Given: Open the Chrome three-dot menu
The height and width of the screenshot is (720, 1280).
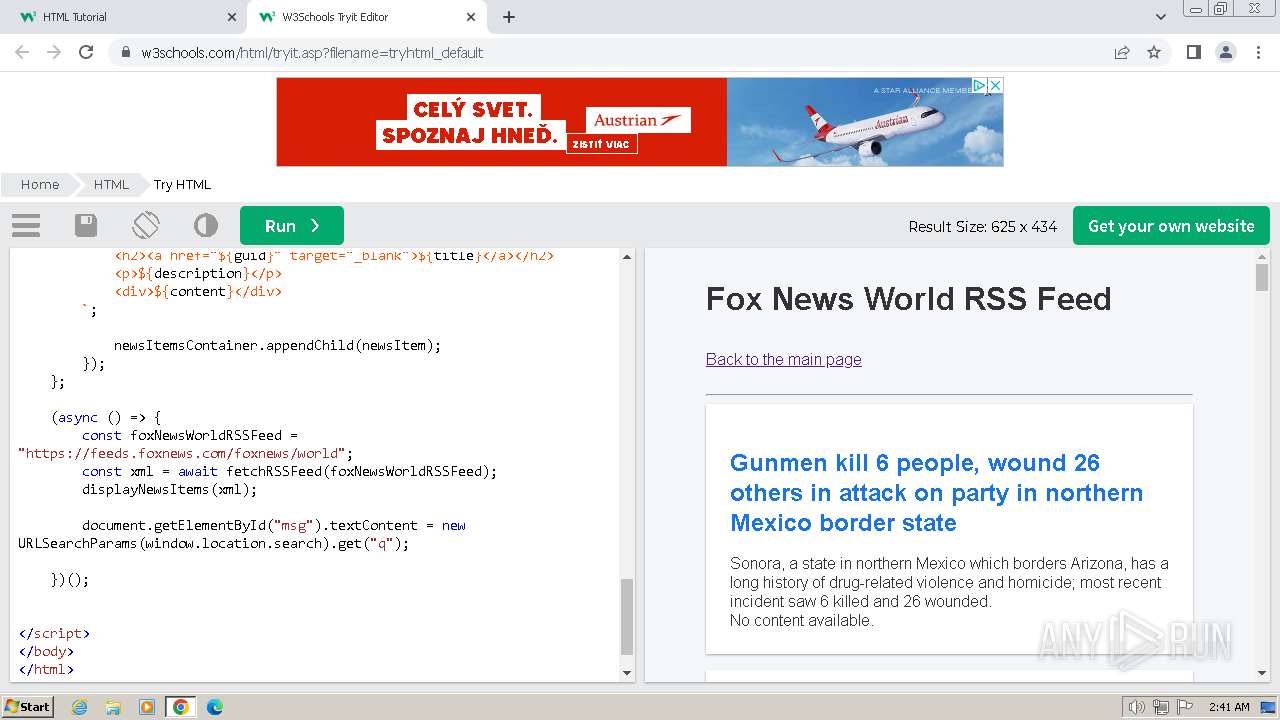Looking at the screenshot, I should (1257, 52).
